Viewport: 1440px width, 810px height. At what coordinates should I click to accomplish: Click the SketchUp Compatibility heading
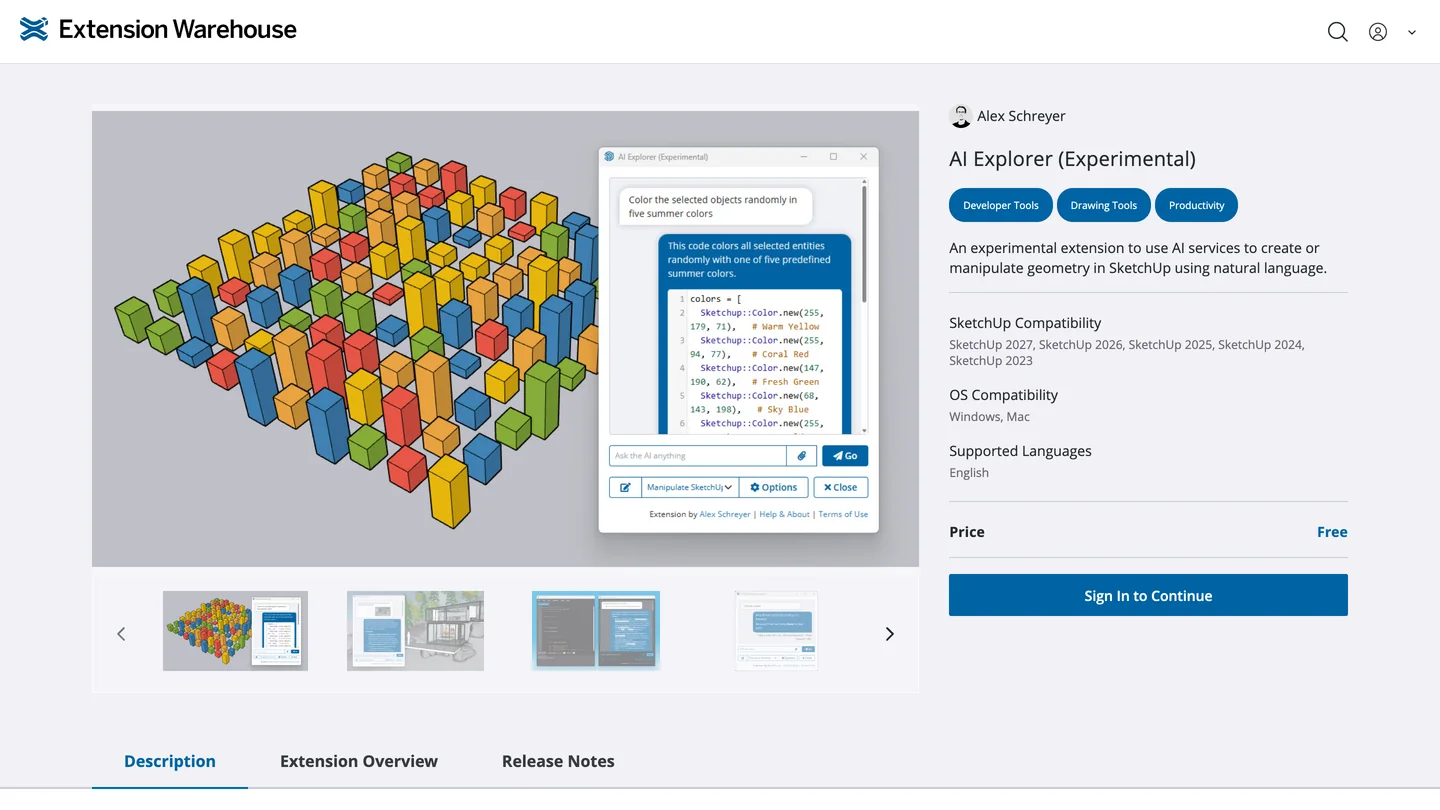pyautogui.click(x=1025, y=323)
